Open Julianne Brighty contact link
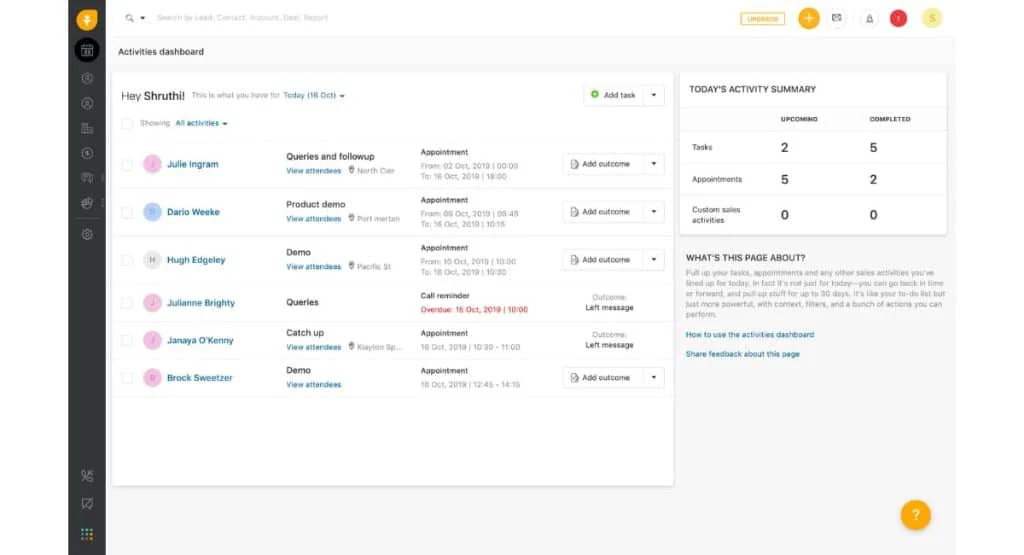The height and width of the screenshot is (555, 1024). (x=200, y=303)
